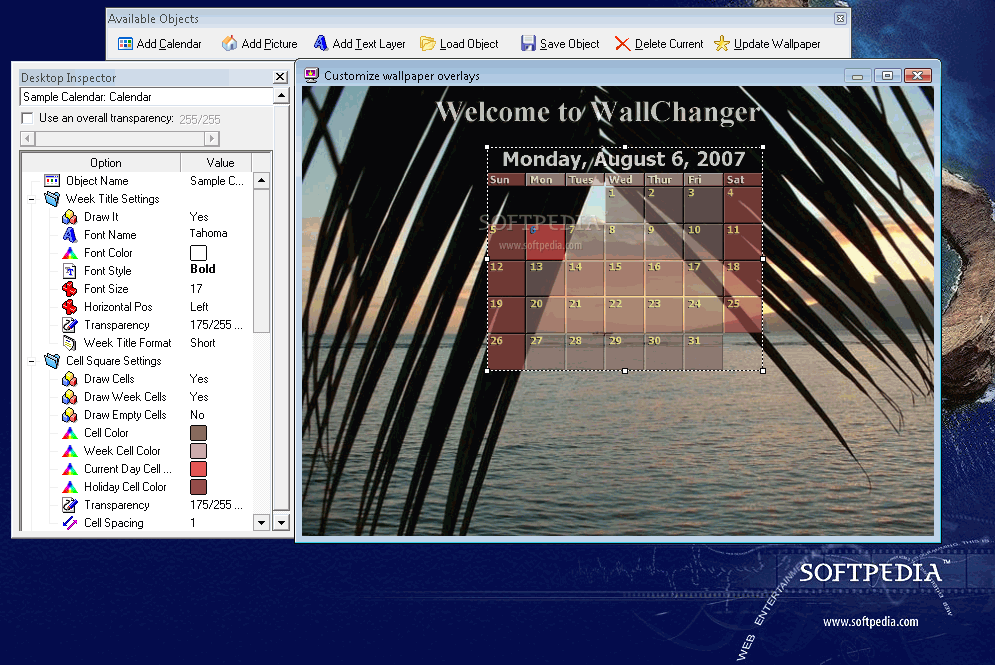Click the Font Size row icon
The width and height of the screenshot is (995, 665).
70,289
